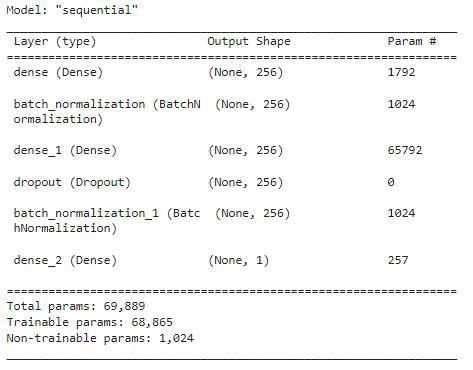The height and width of the screenshot is (370, 473).
Task: Select the dense_2 (Dense) layer name
Action: pos(65,260)
